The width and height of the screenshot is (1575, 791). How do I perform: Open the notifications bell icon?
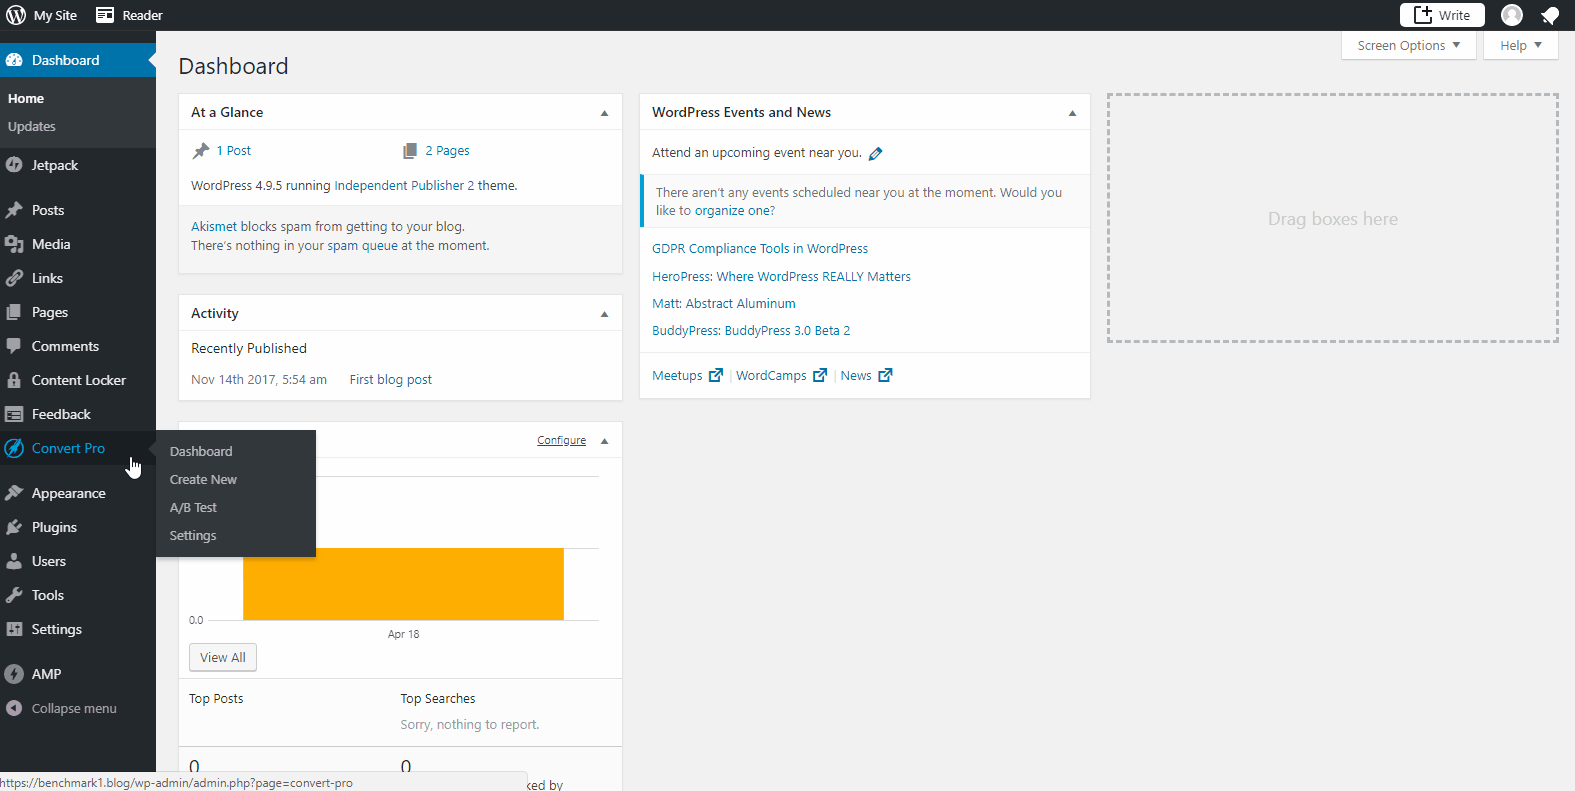pyautogui.click(x=1550, y=15)
